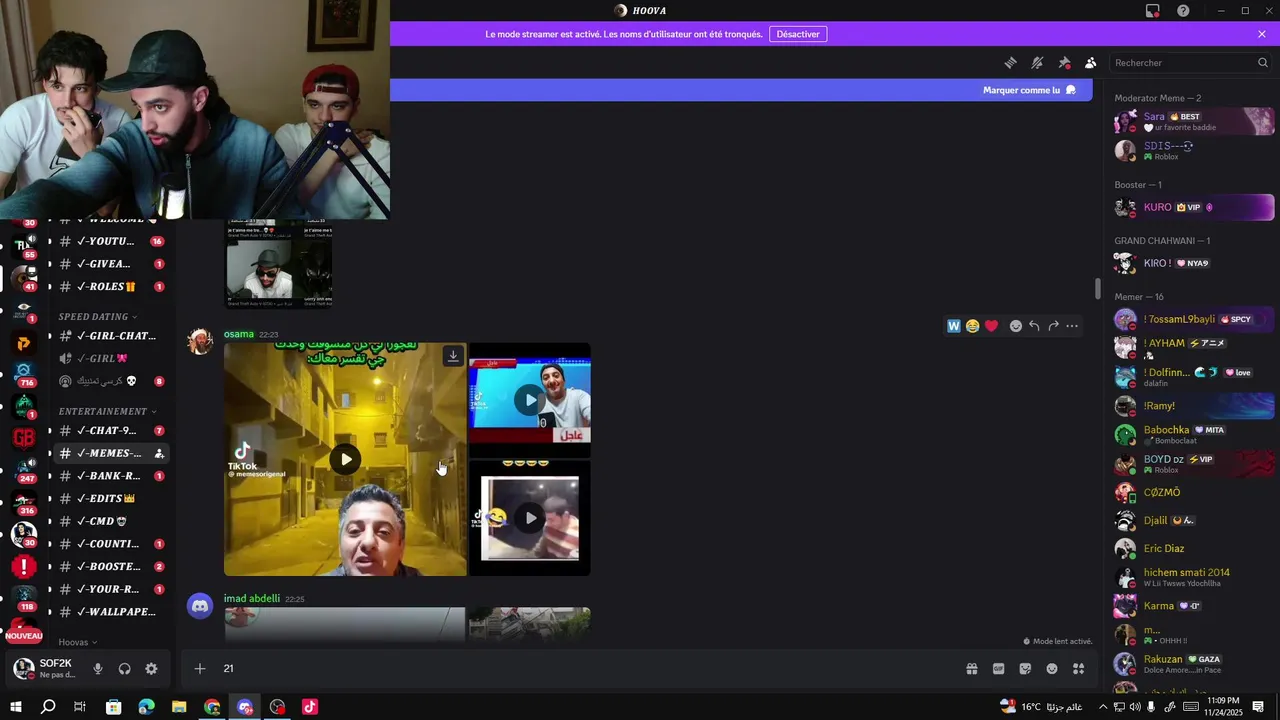This screenshot has width=1280, height=720.
Task: Add the laughing emoji reaction on osama's message
Action: 972,326
